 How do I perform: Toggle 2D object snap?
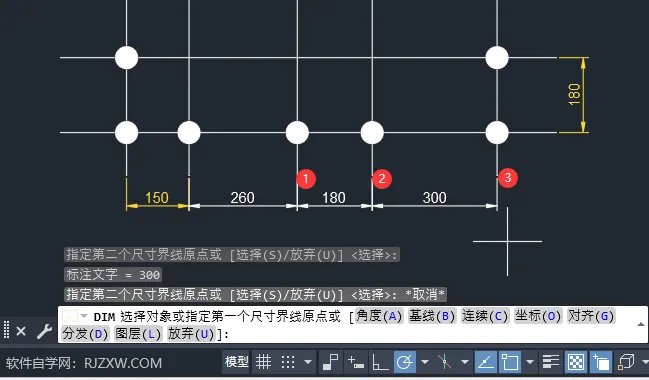tap(510, 362)
